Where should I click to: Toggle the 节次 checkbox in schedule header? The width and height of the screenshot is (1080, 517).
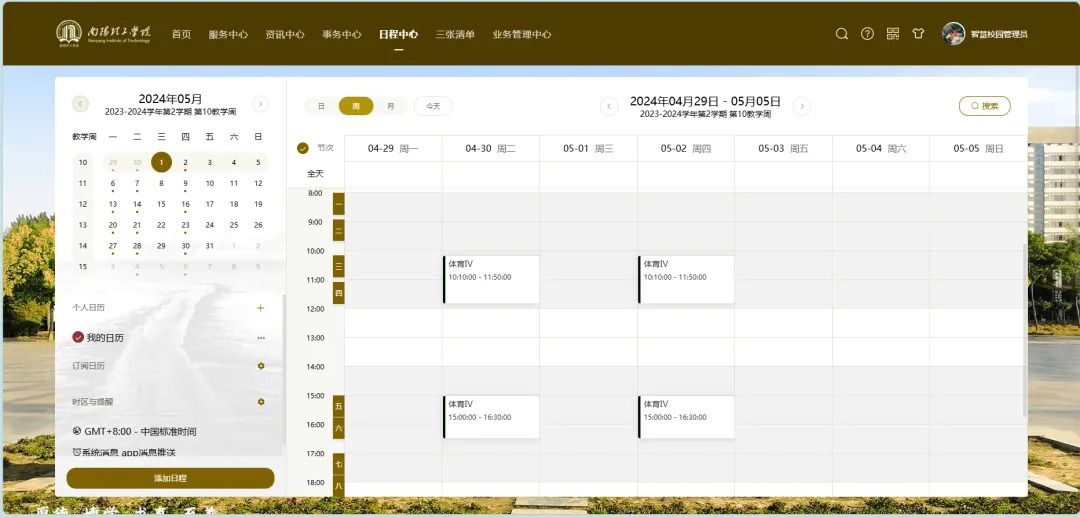pyautogui.click(x=303, y=148)
